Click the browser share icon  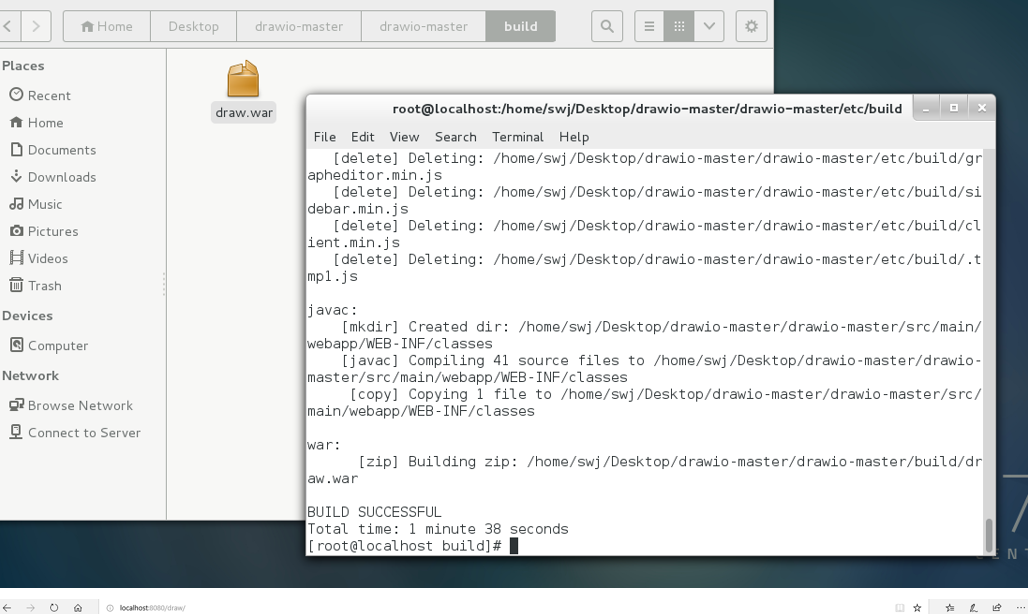[997, 607]
